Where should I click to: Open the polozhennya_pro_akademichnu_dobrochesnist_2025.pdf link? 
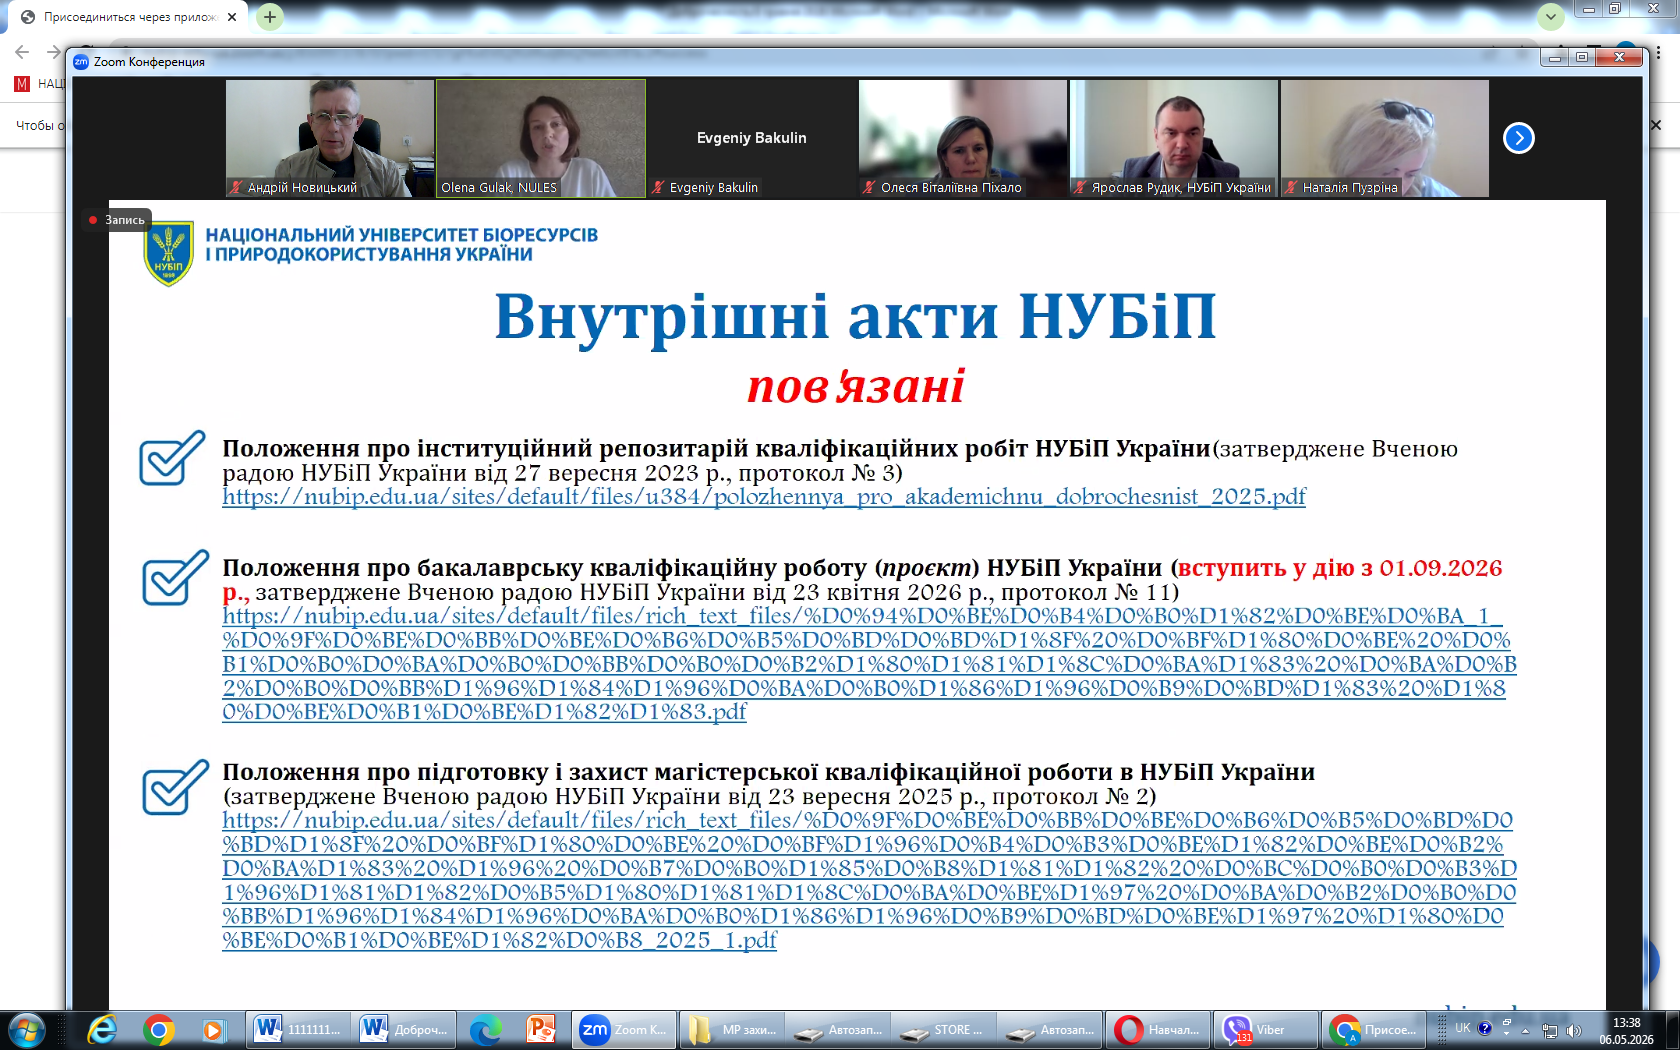pos(764,497)
